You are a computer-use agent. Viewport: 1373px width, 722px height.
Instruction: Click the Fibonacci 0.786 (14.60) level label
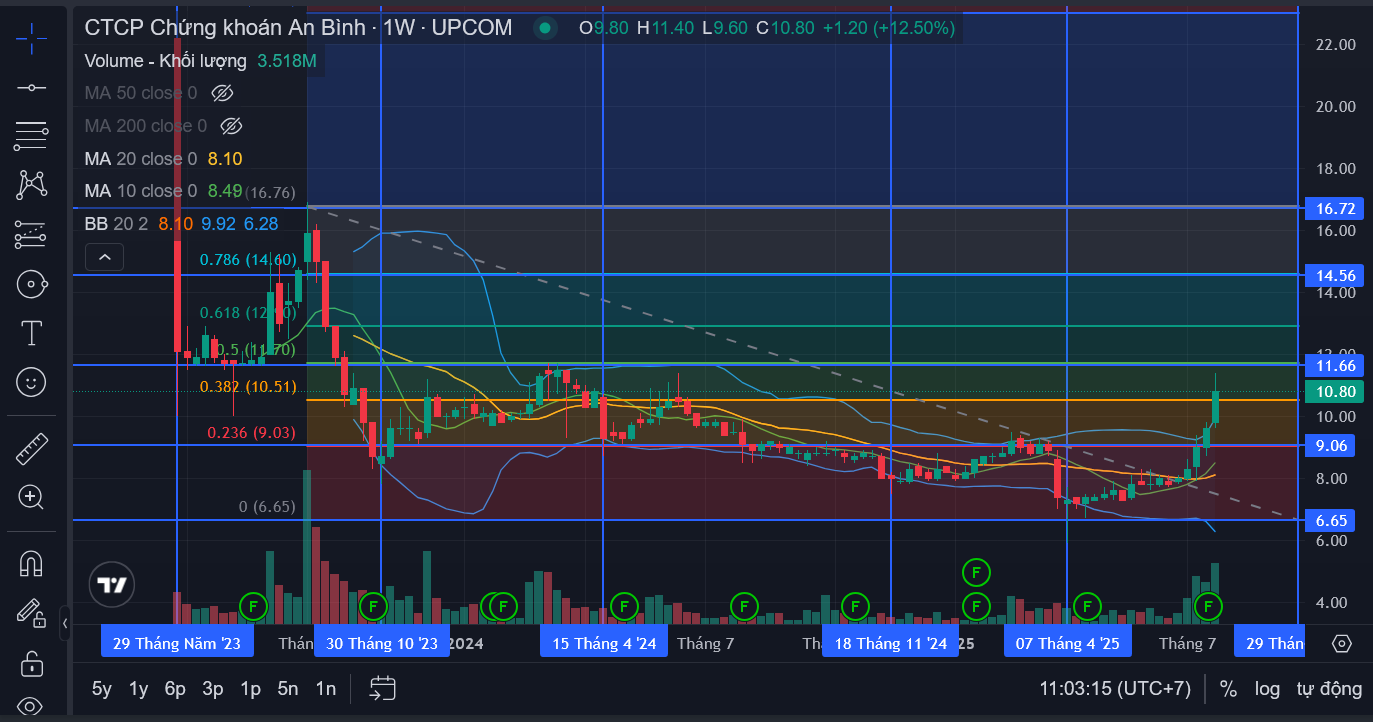(x=248, y=260)
